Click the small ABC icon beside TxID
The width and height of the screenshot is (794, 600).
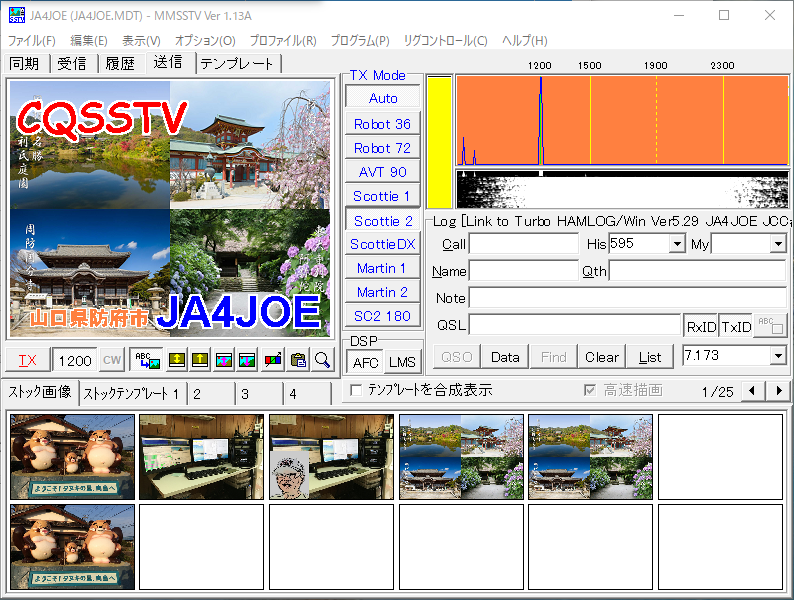[771, 326]
